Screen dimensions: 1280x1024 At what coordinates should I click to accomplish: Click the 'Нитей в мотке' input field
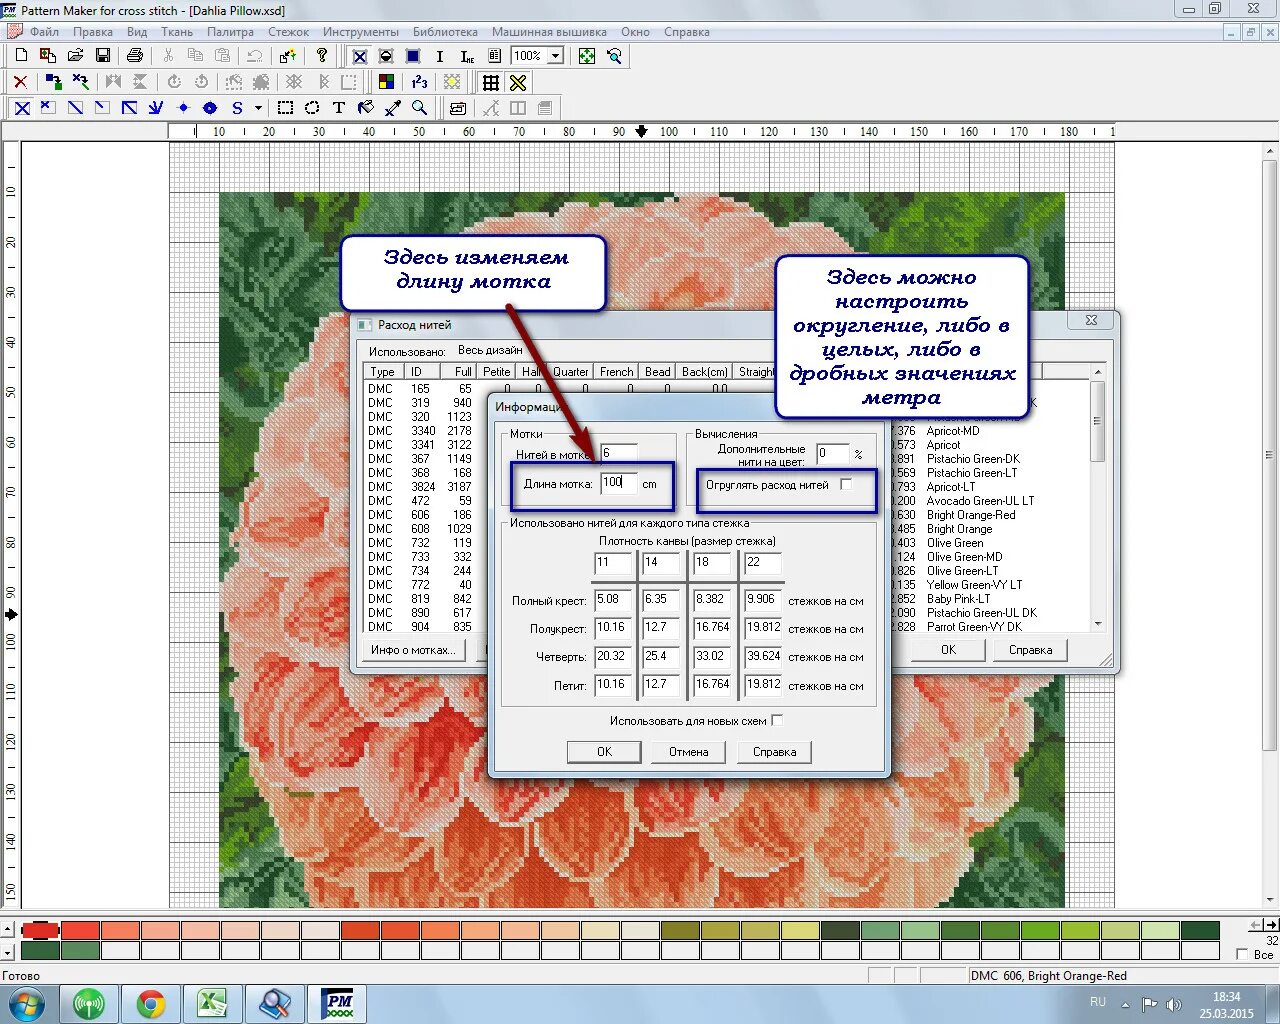pos(617,453)
